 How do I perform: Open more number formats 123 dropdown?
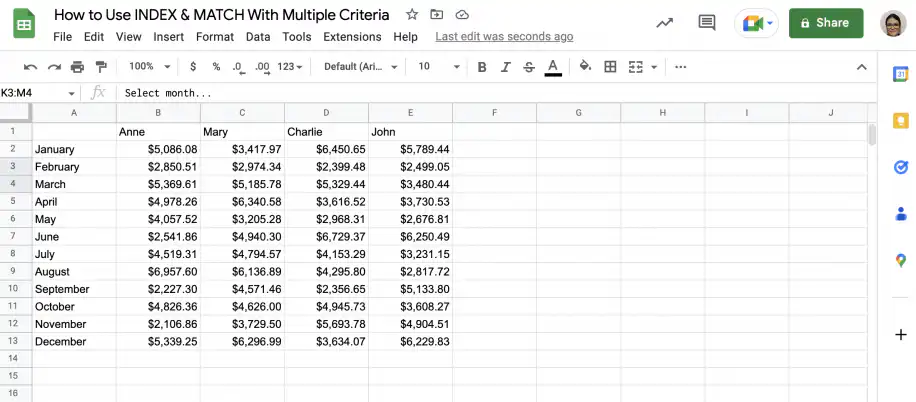(290, 67)
